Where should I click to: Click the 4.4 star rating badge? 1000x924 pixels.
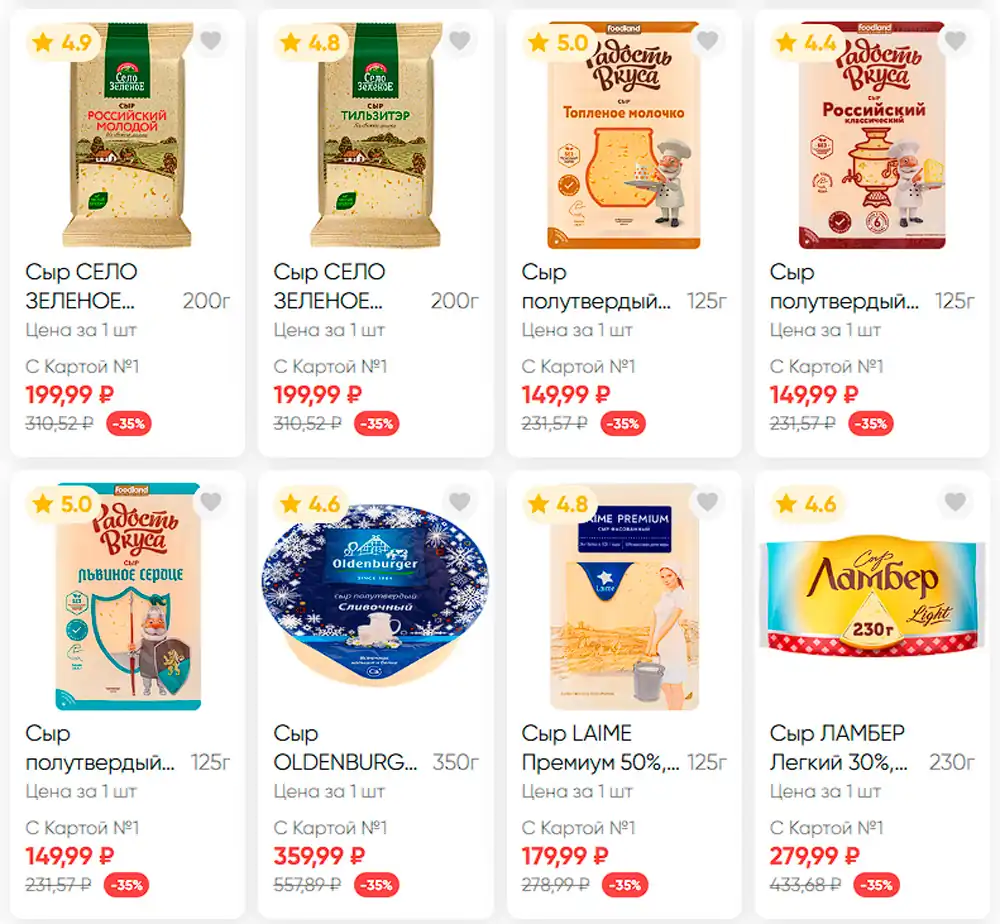(807, 43)
